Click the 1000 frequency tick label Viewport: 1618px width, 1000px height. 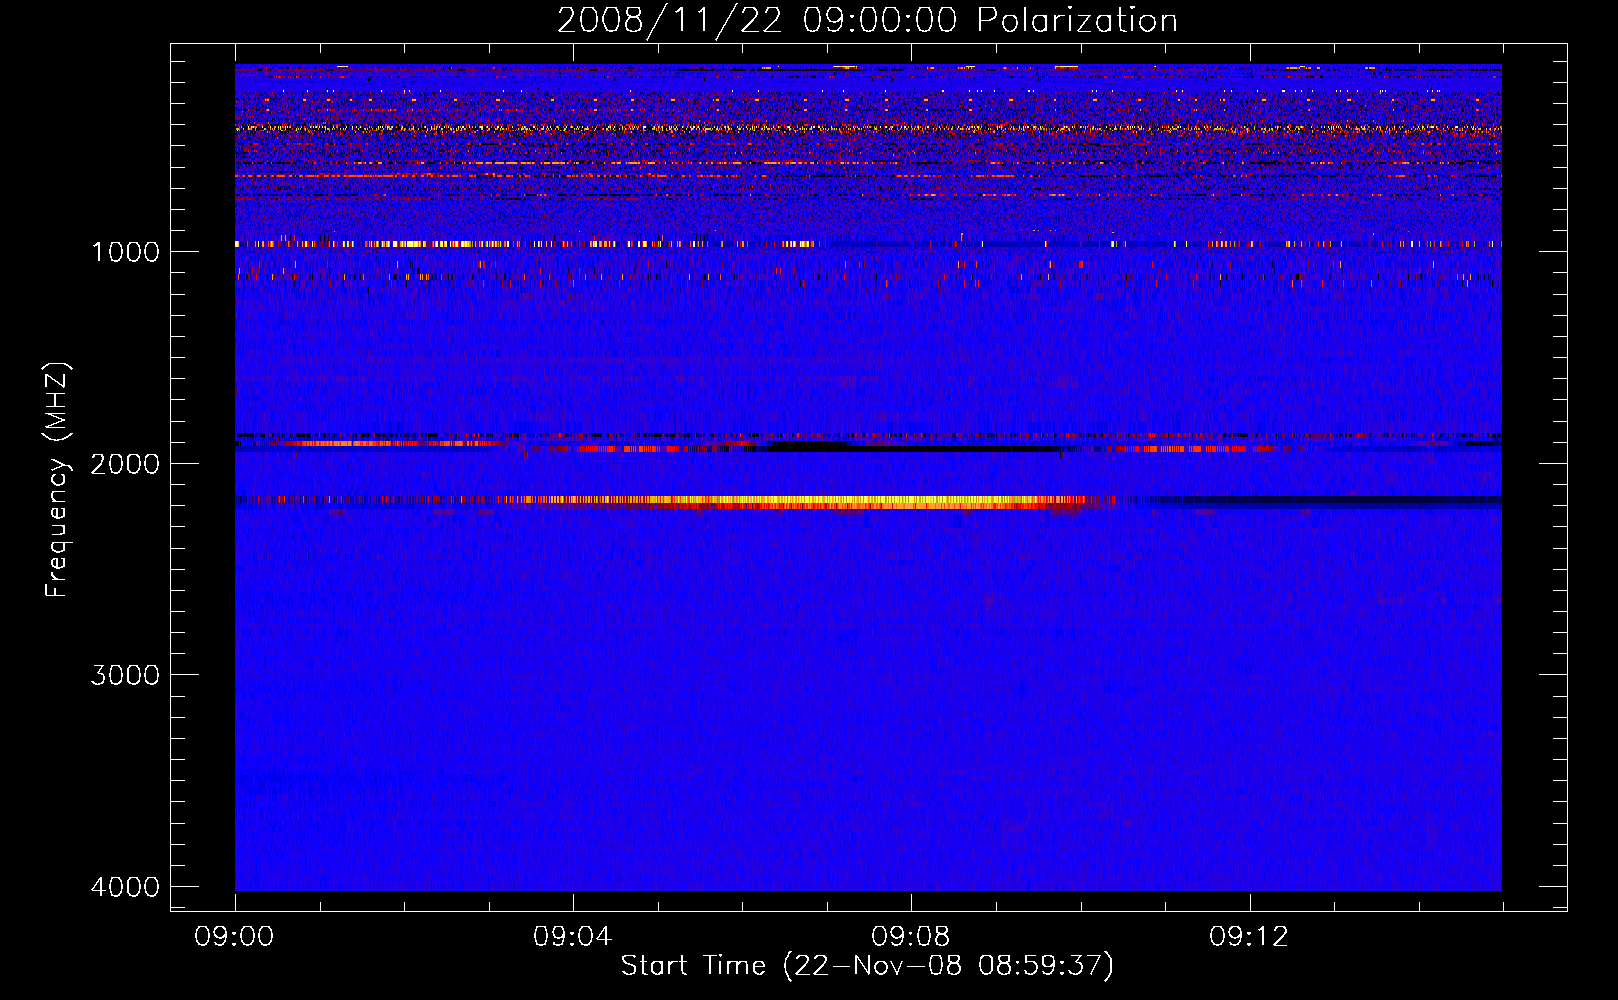(126, 252)
